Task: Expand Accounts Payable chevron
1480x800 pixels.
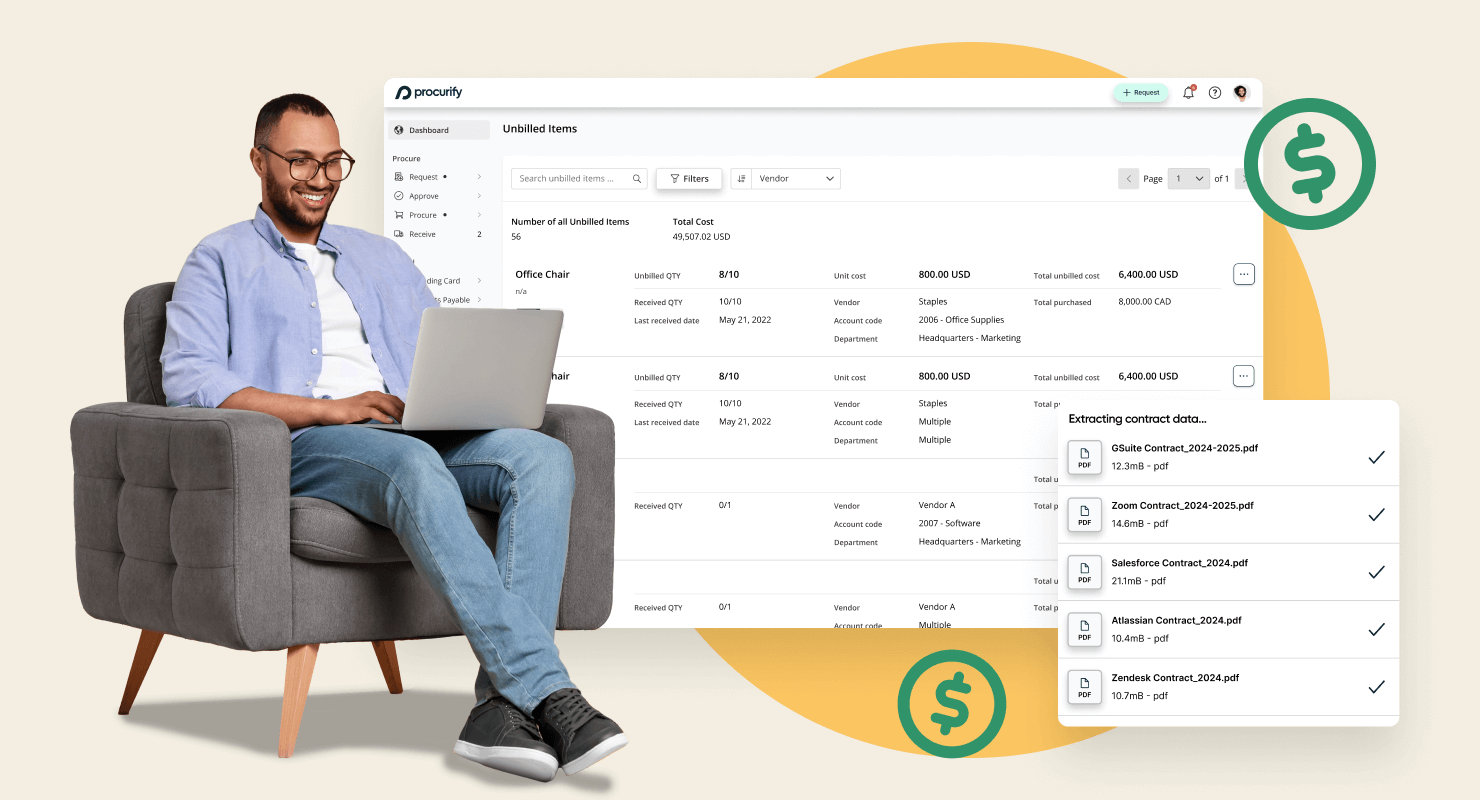Action: 479,300
